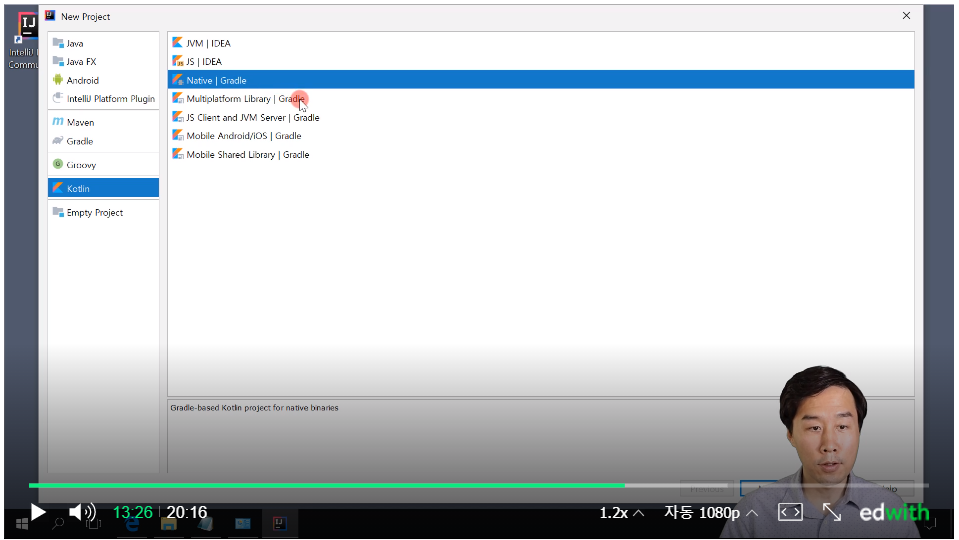Choose Mobile Shared Library | Gradle template
959x540 pixels.
point(541,155)
